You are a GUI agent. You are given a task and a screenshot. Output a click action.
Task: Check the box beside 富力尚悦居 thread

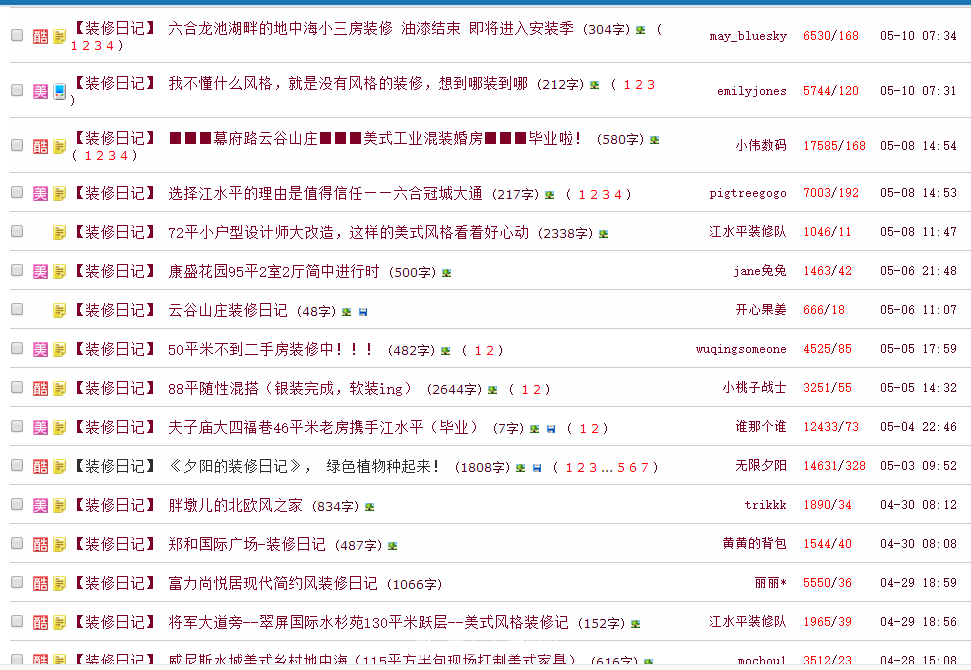[17, 582]
